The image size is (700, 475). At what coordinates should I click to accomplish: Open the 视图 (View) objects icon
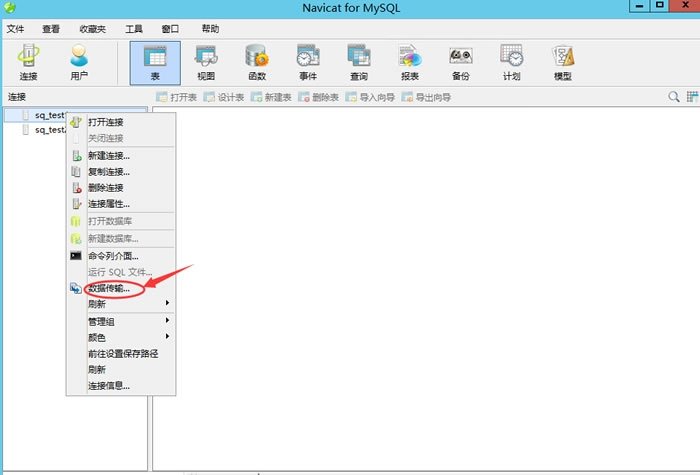click(206, 62)
